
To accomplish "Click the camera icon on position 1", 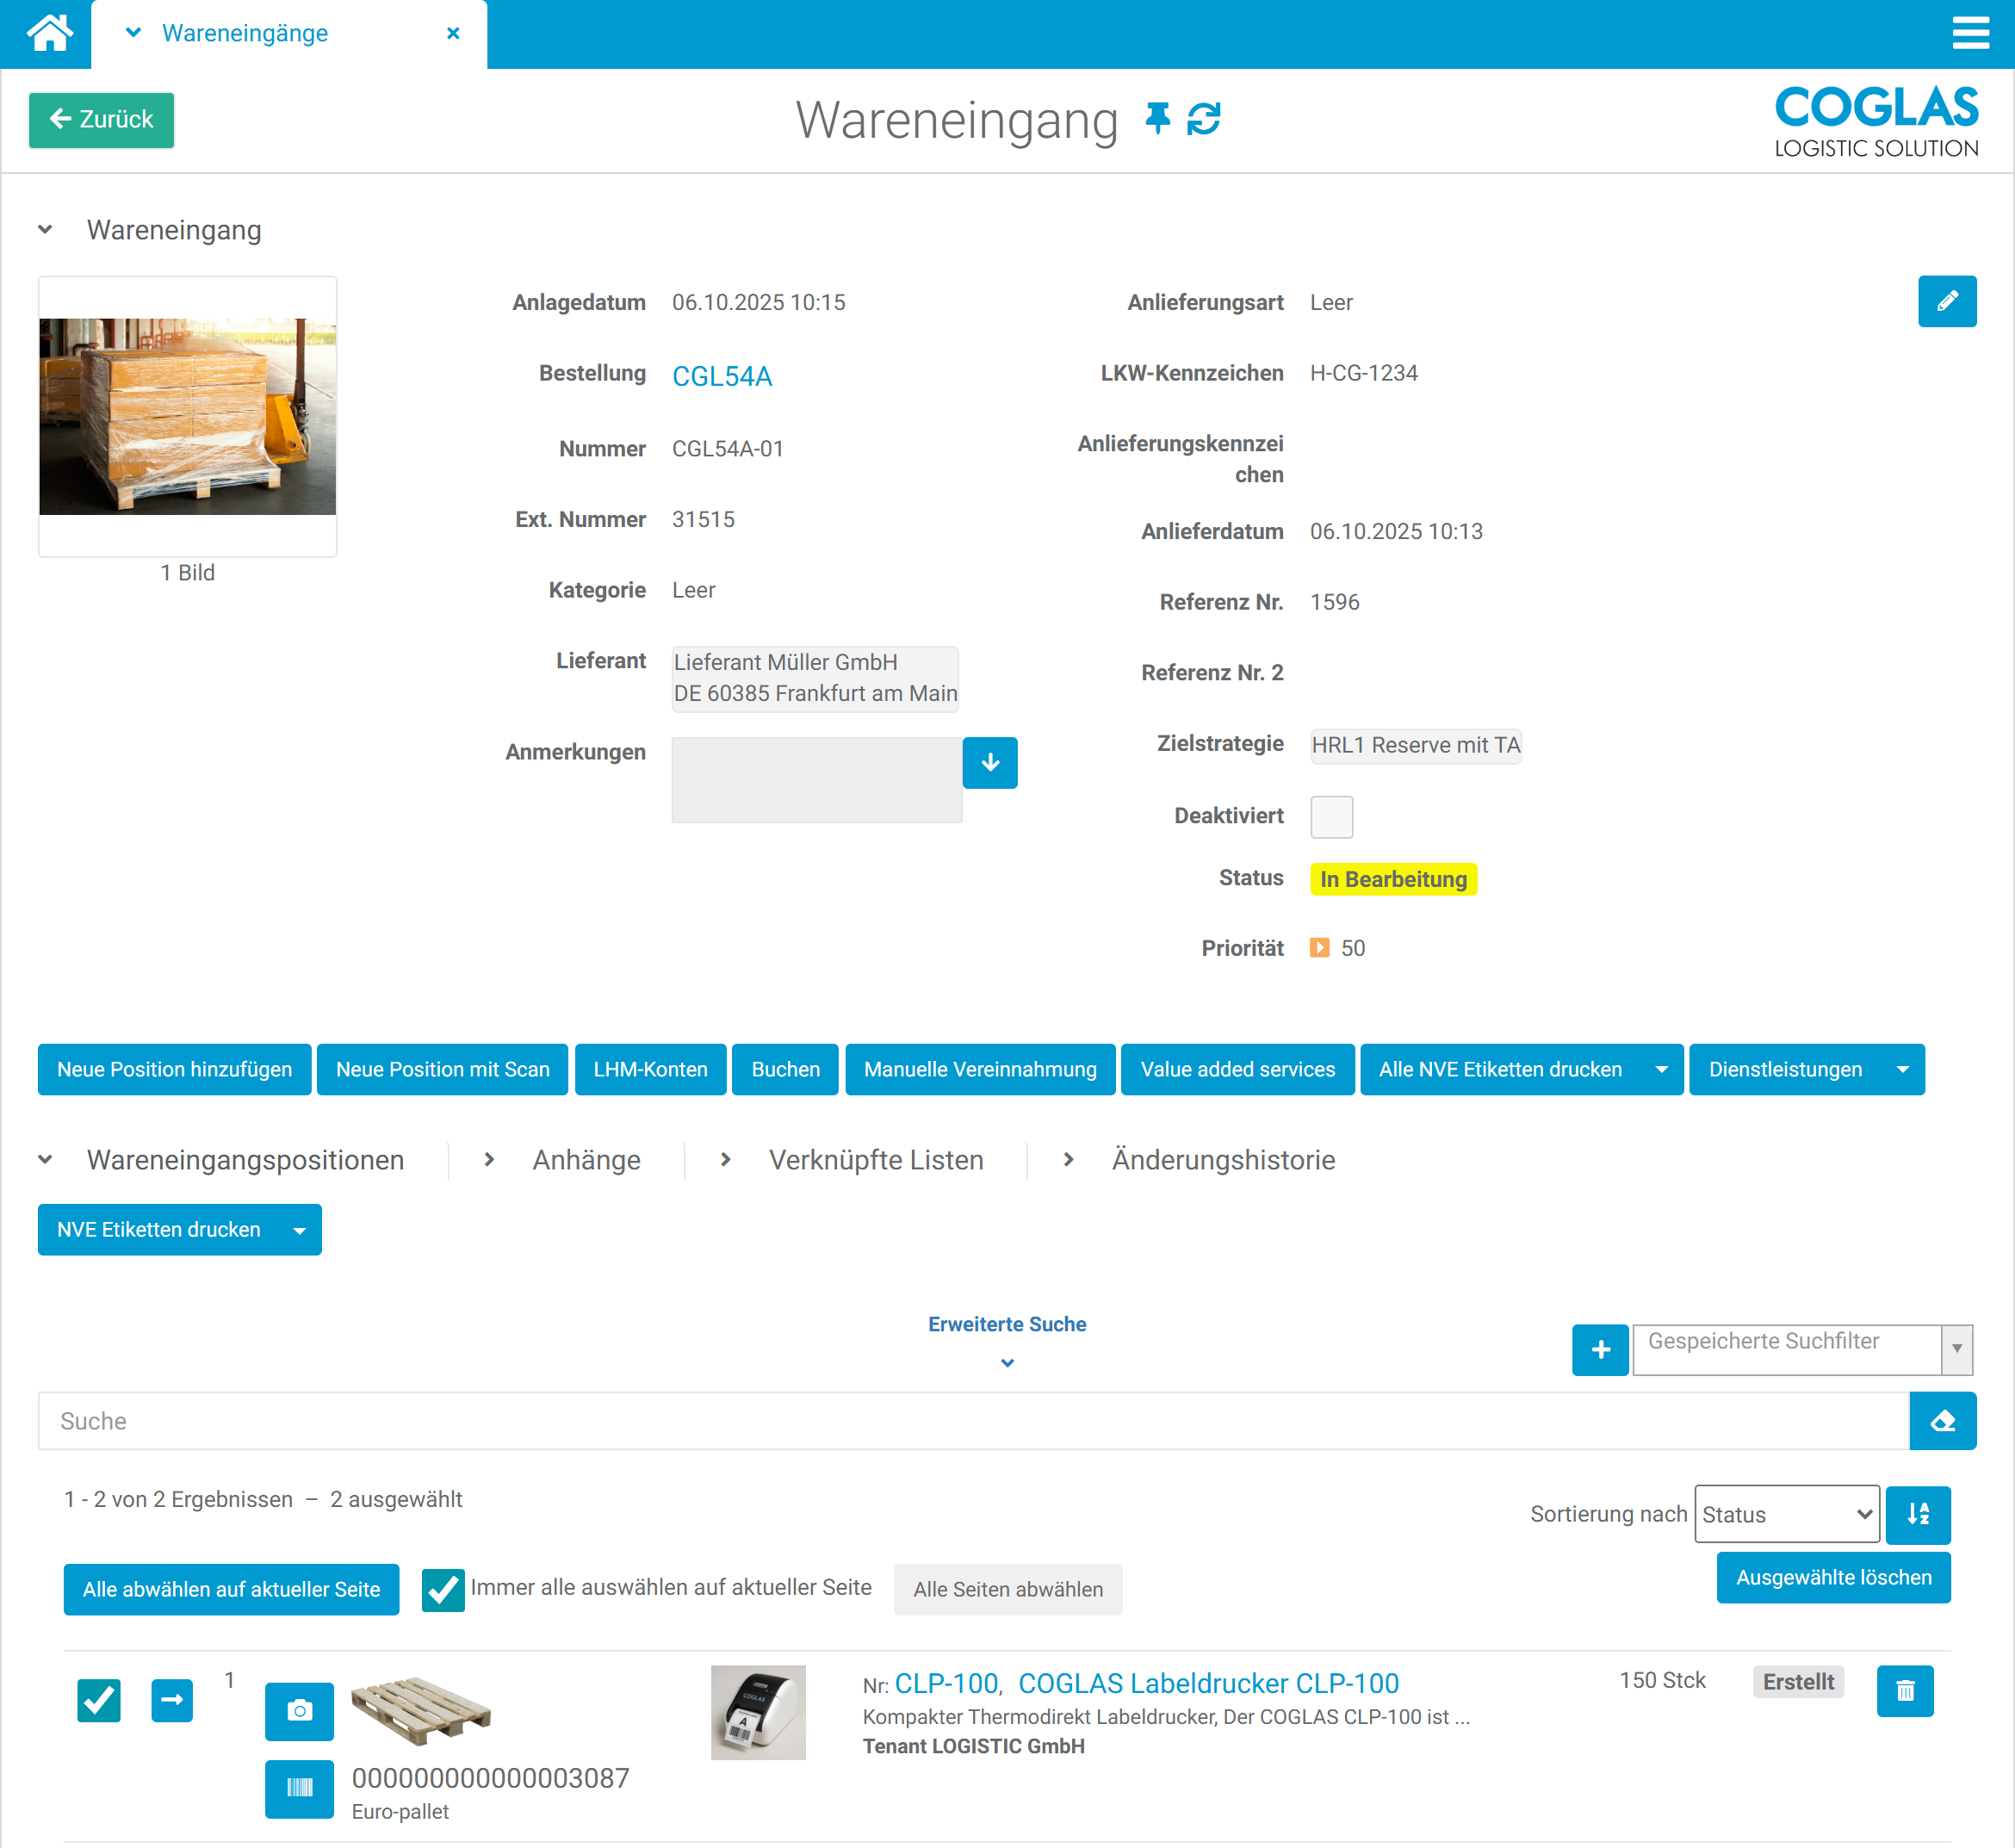I will [x=298, y=1710].
